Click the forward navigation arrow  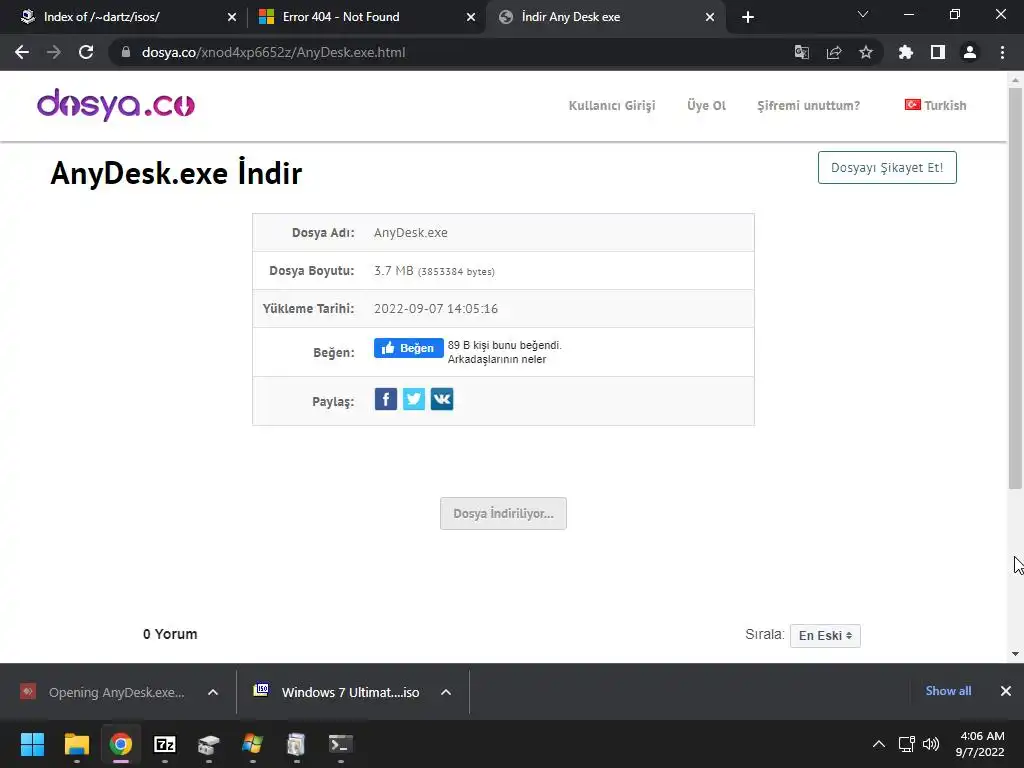pyautogui.click(x=54, y=52)
